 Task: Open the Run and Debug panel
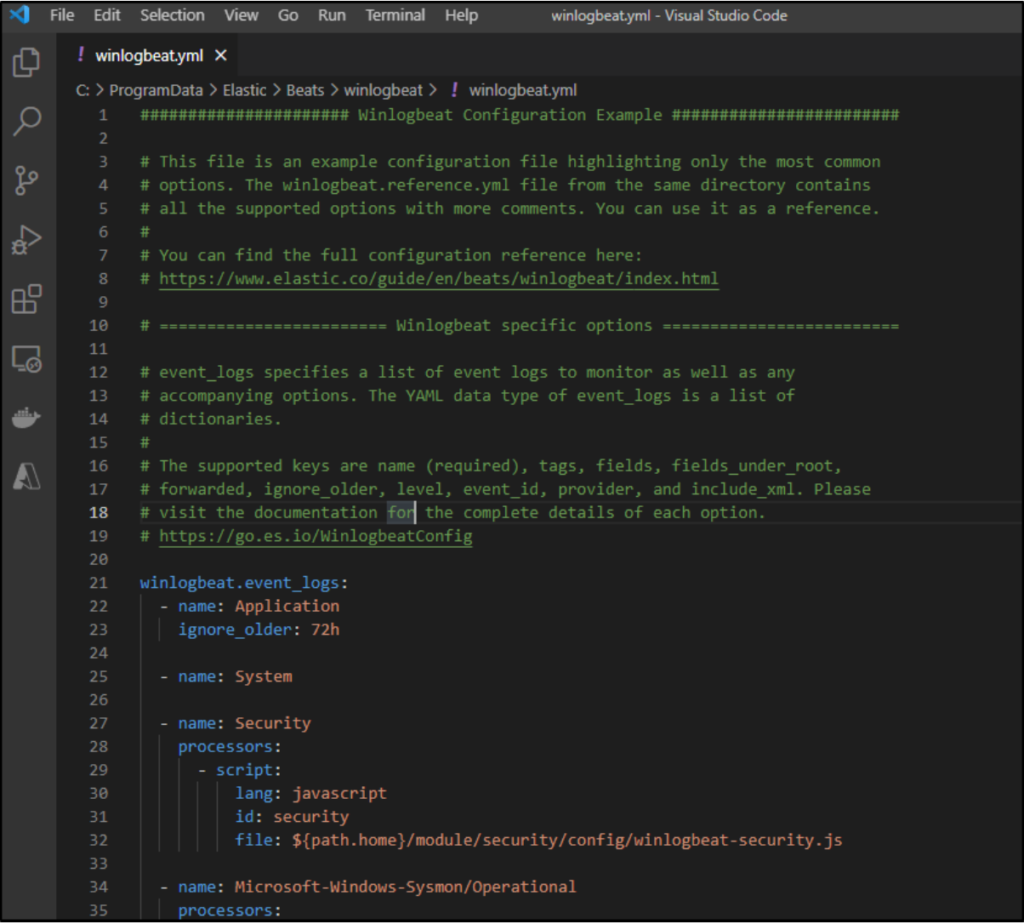click(26, 238)
